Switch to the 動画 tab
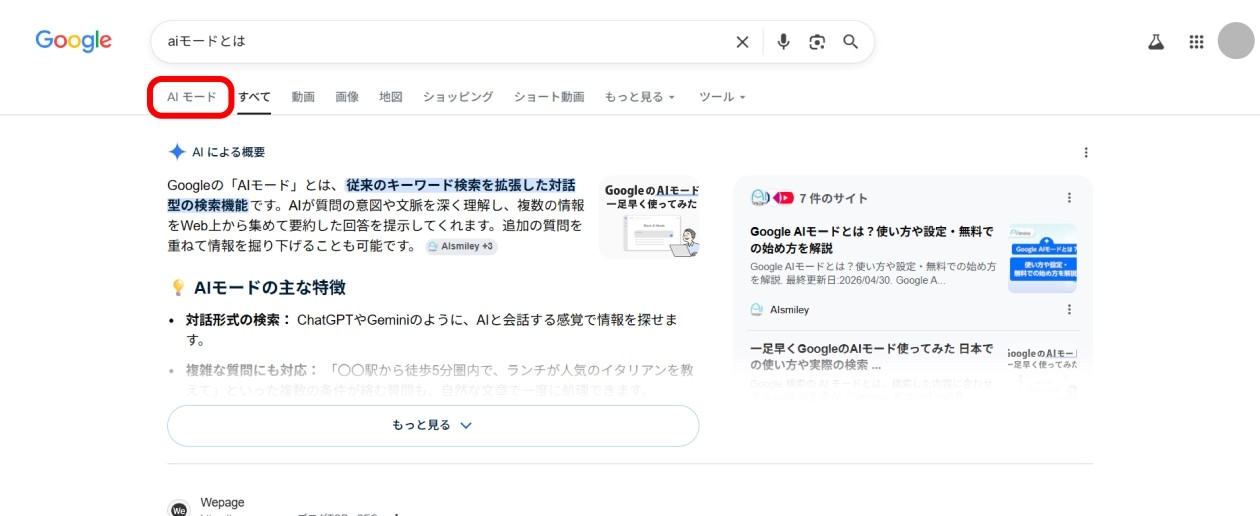The image size is (1260, 516). coord(303,97)
